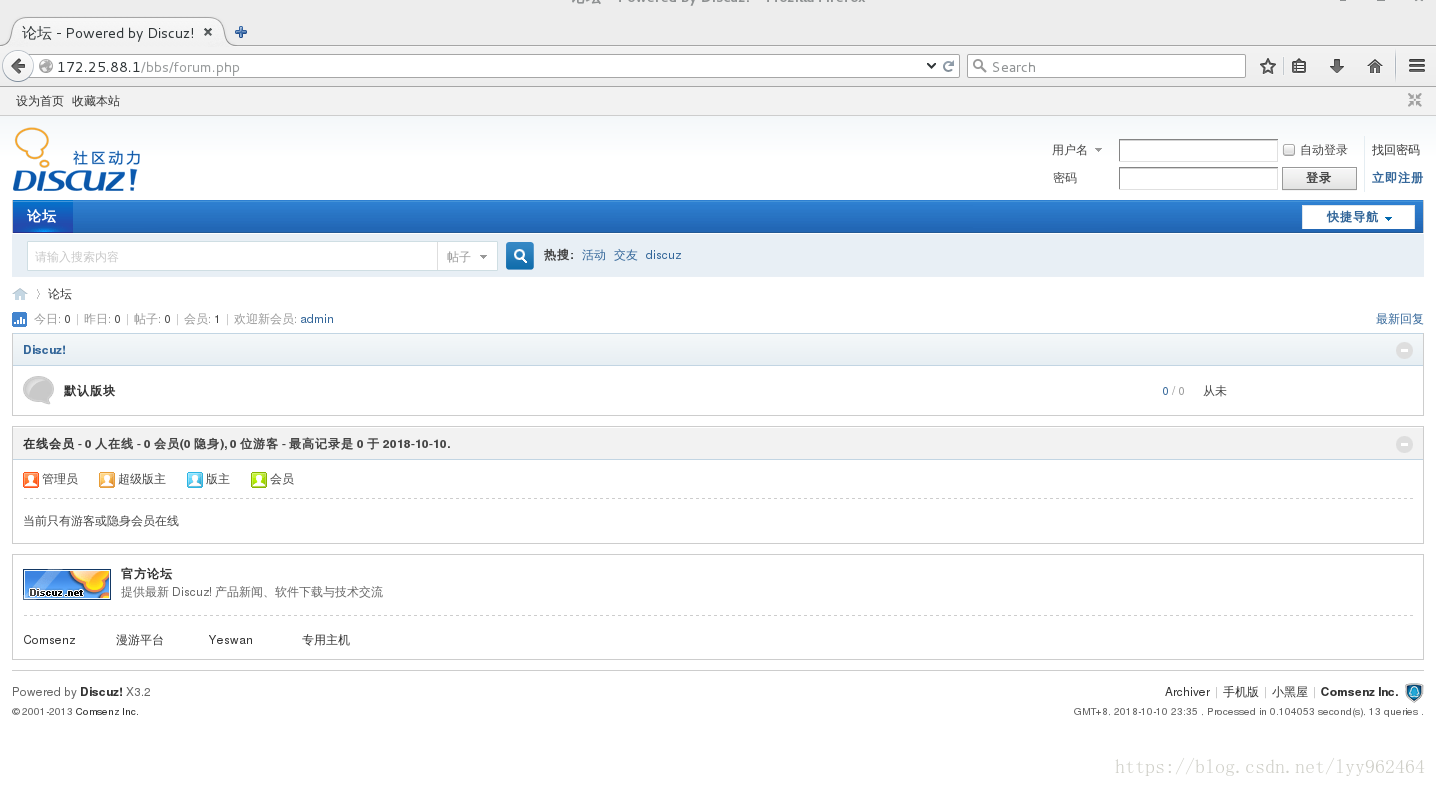The height and width of the screenshot is (787, 1436).
Task: Collapse the 在线会员 online members section
Action: 1404,444
